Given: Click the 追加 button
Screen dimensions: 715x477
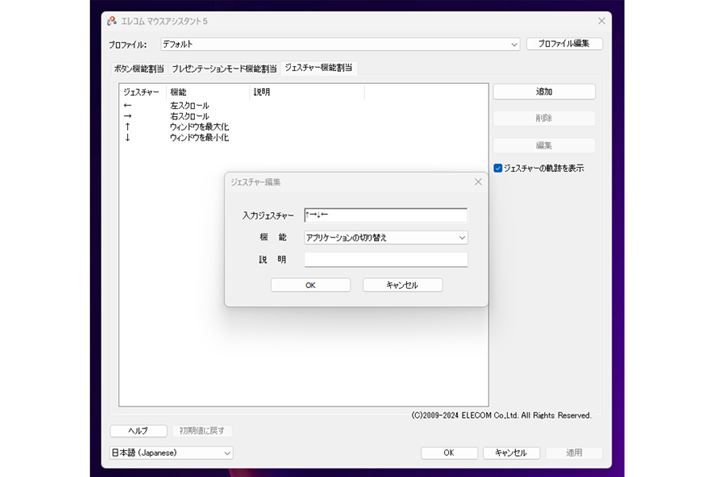Looking at the screenshot, I should pos(544,92).
